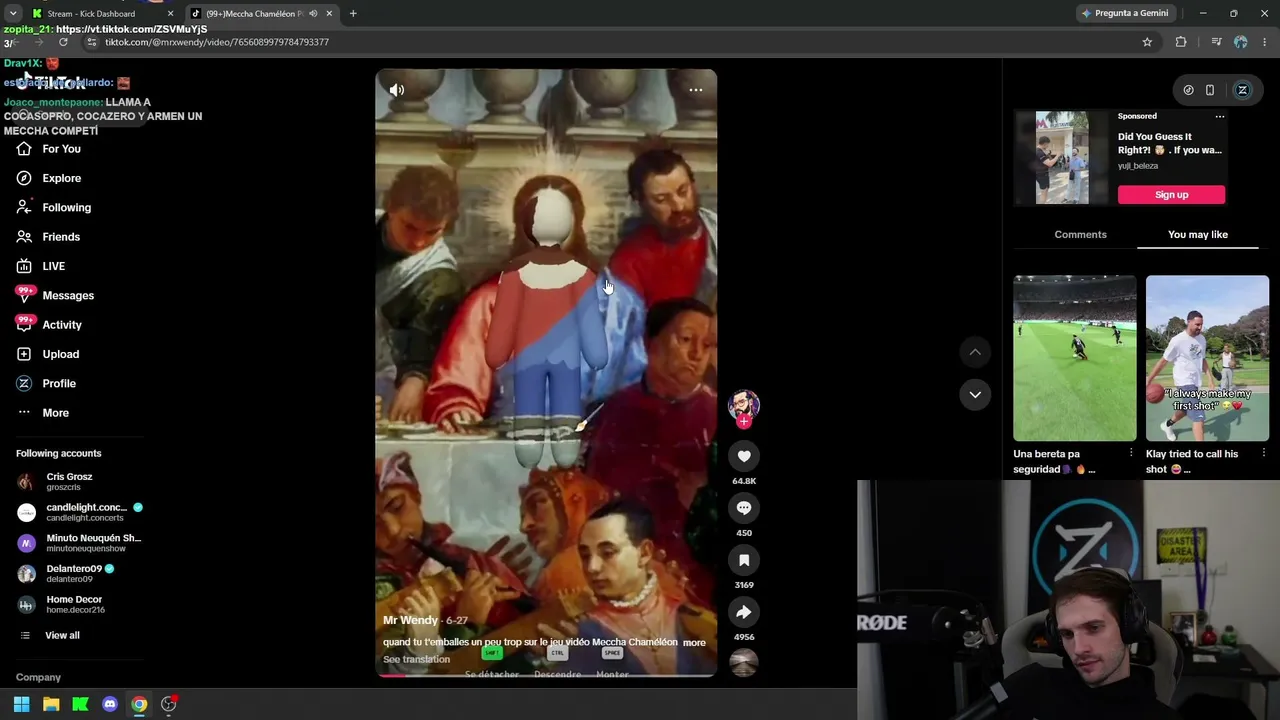Mute the TikTok video with speaker icon
This screenshot has width=1280, height=720.
[397, 90]
